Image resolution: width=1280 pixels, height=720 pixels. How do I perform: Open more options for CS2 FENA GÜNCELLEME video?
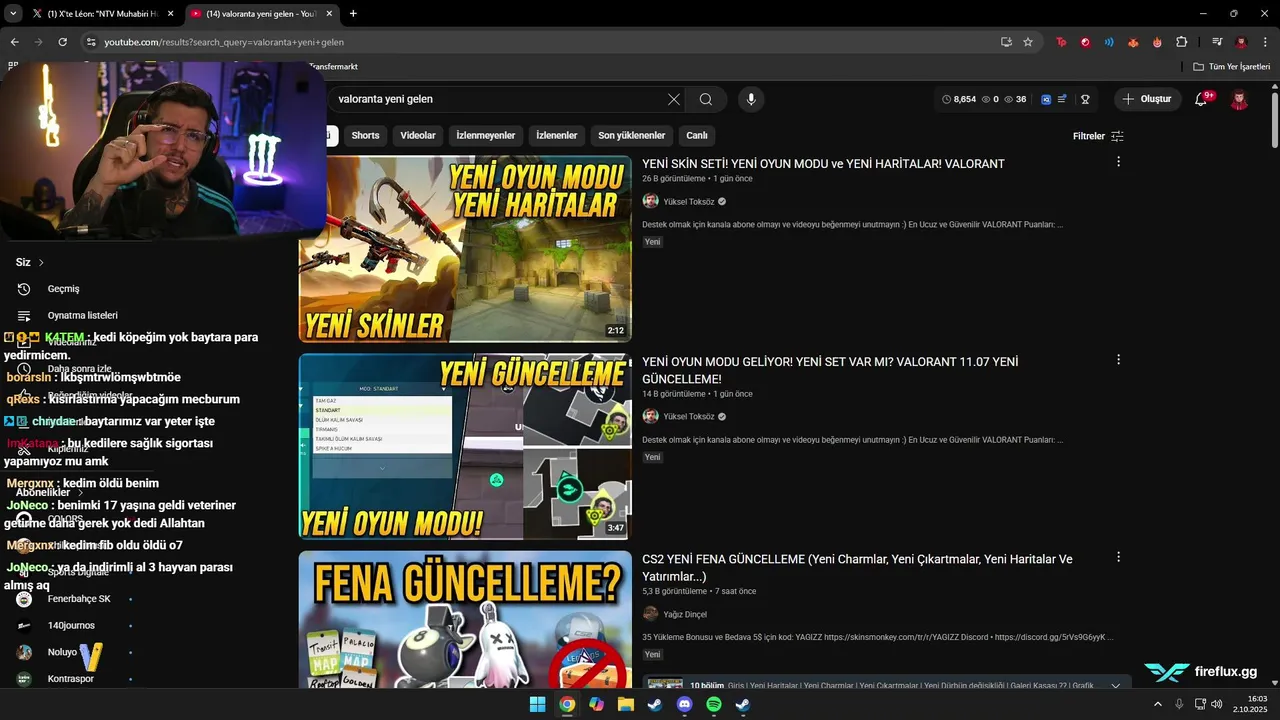(x=1118, y=557)
